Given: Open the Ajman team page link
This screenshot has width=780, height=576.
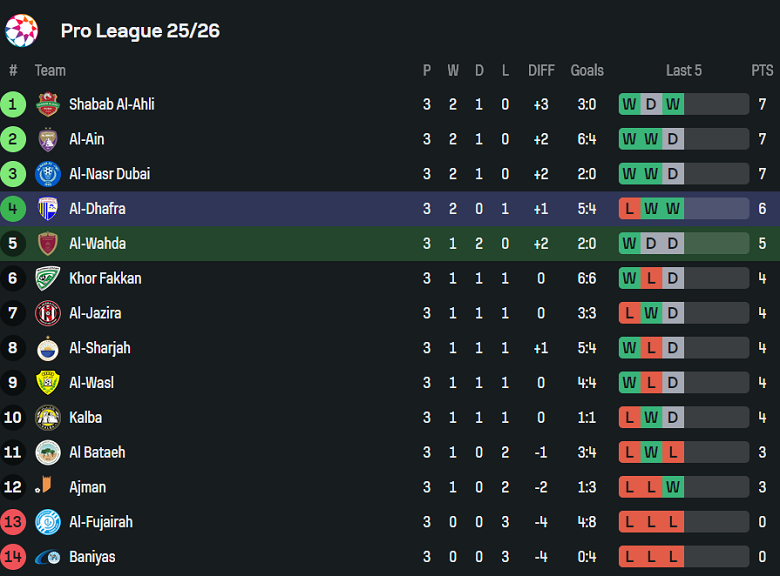Looking at the screenshot, I should [x=87, y=487].
